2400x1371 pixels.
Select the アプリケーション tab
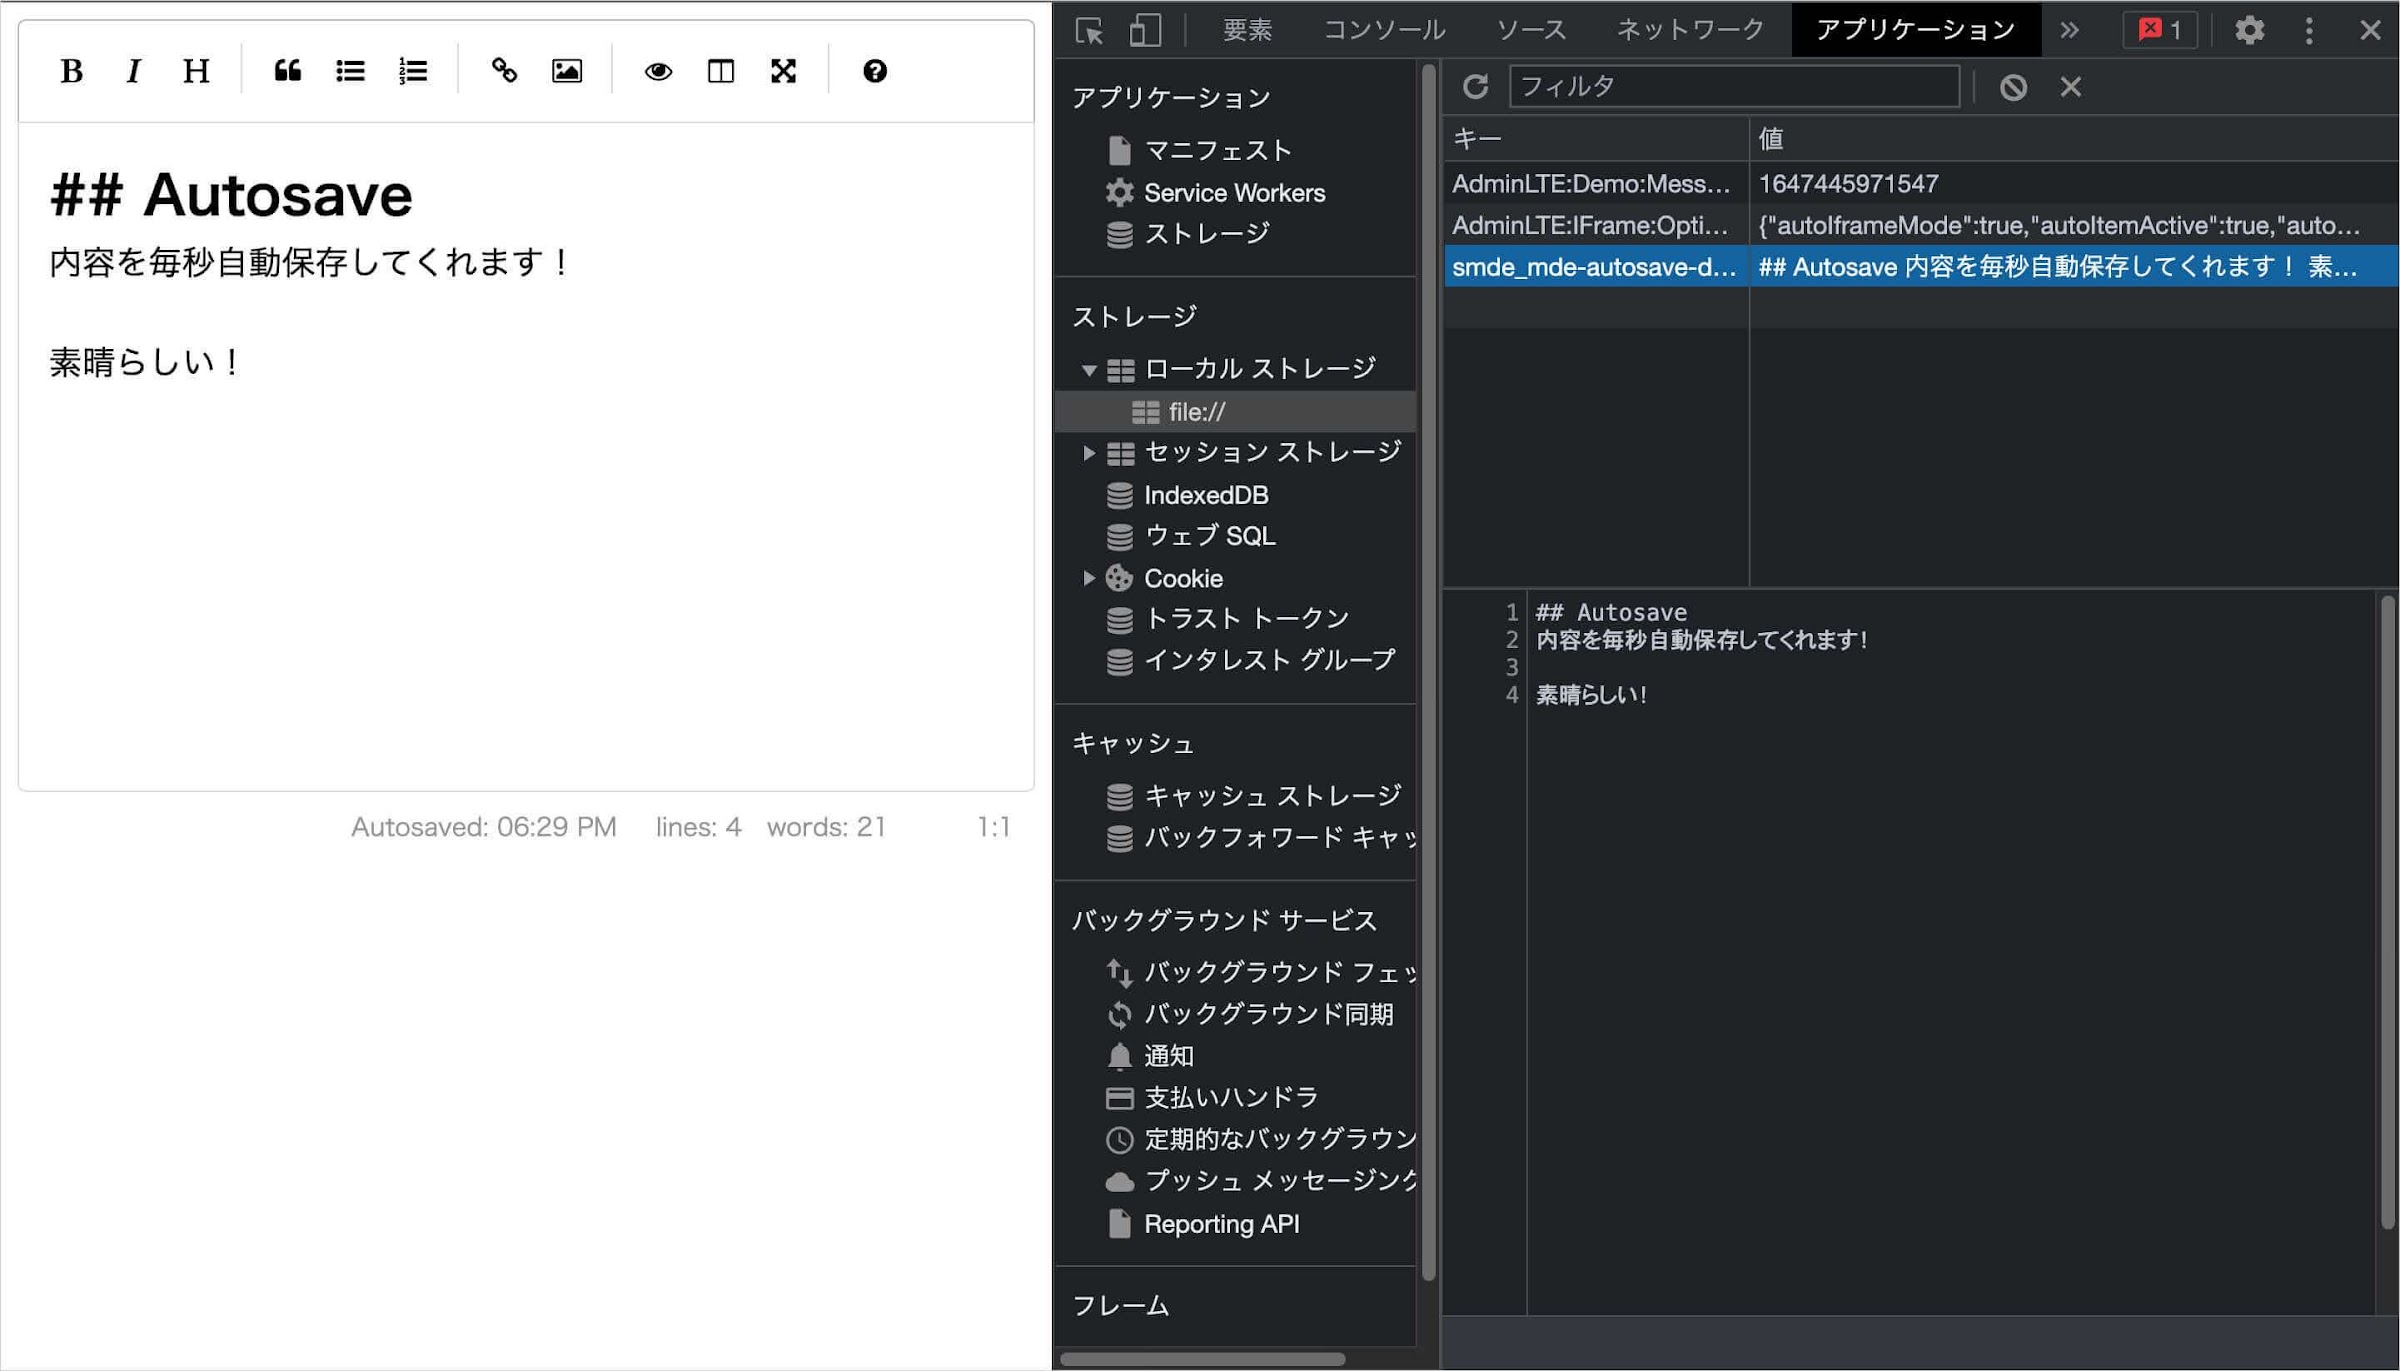[1915, 30]
